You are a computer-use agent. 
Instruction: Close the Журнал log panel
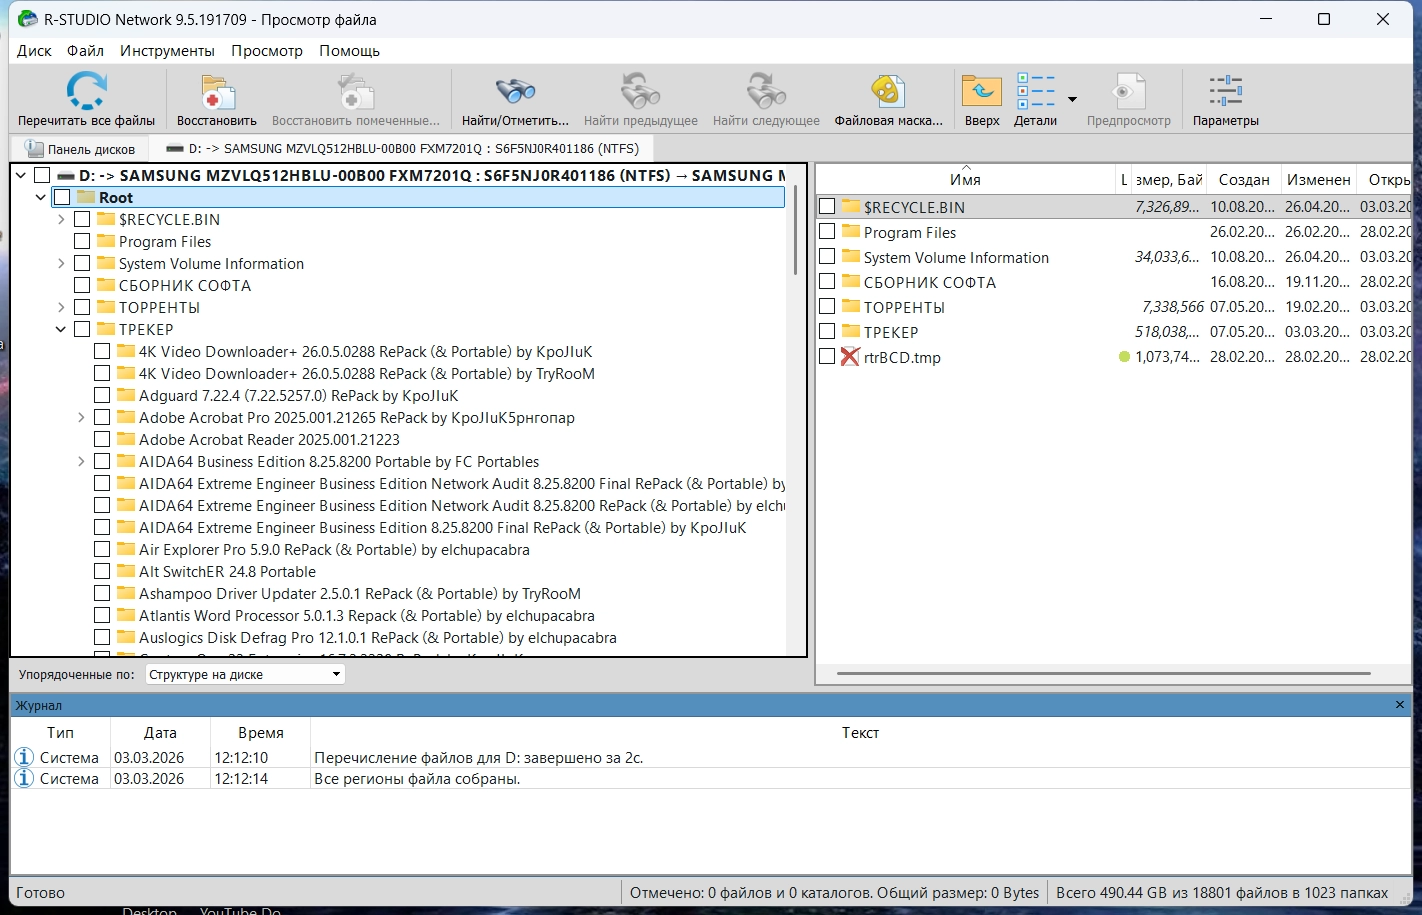pyautogui.click(x=1399, y=705)
